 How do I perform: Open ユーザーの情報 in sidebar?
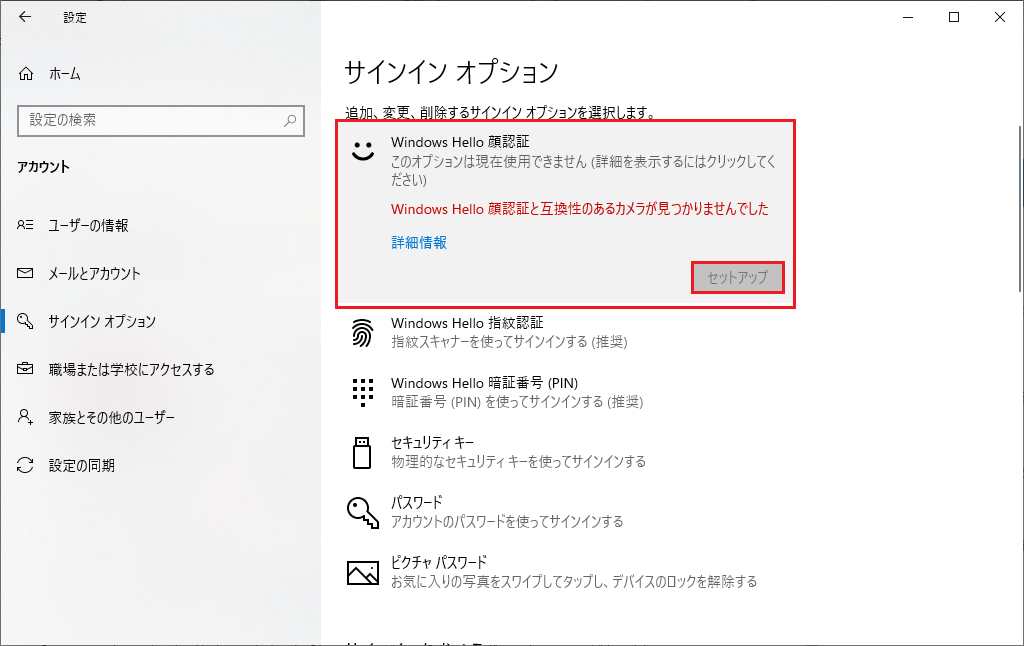tap(88, 226)
